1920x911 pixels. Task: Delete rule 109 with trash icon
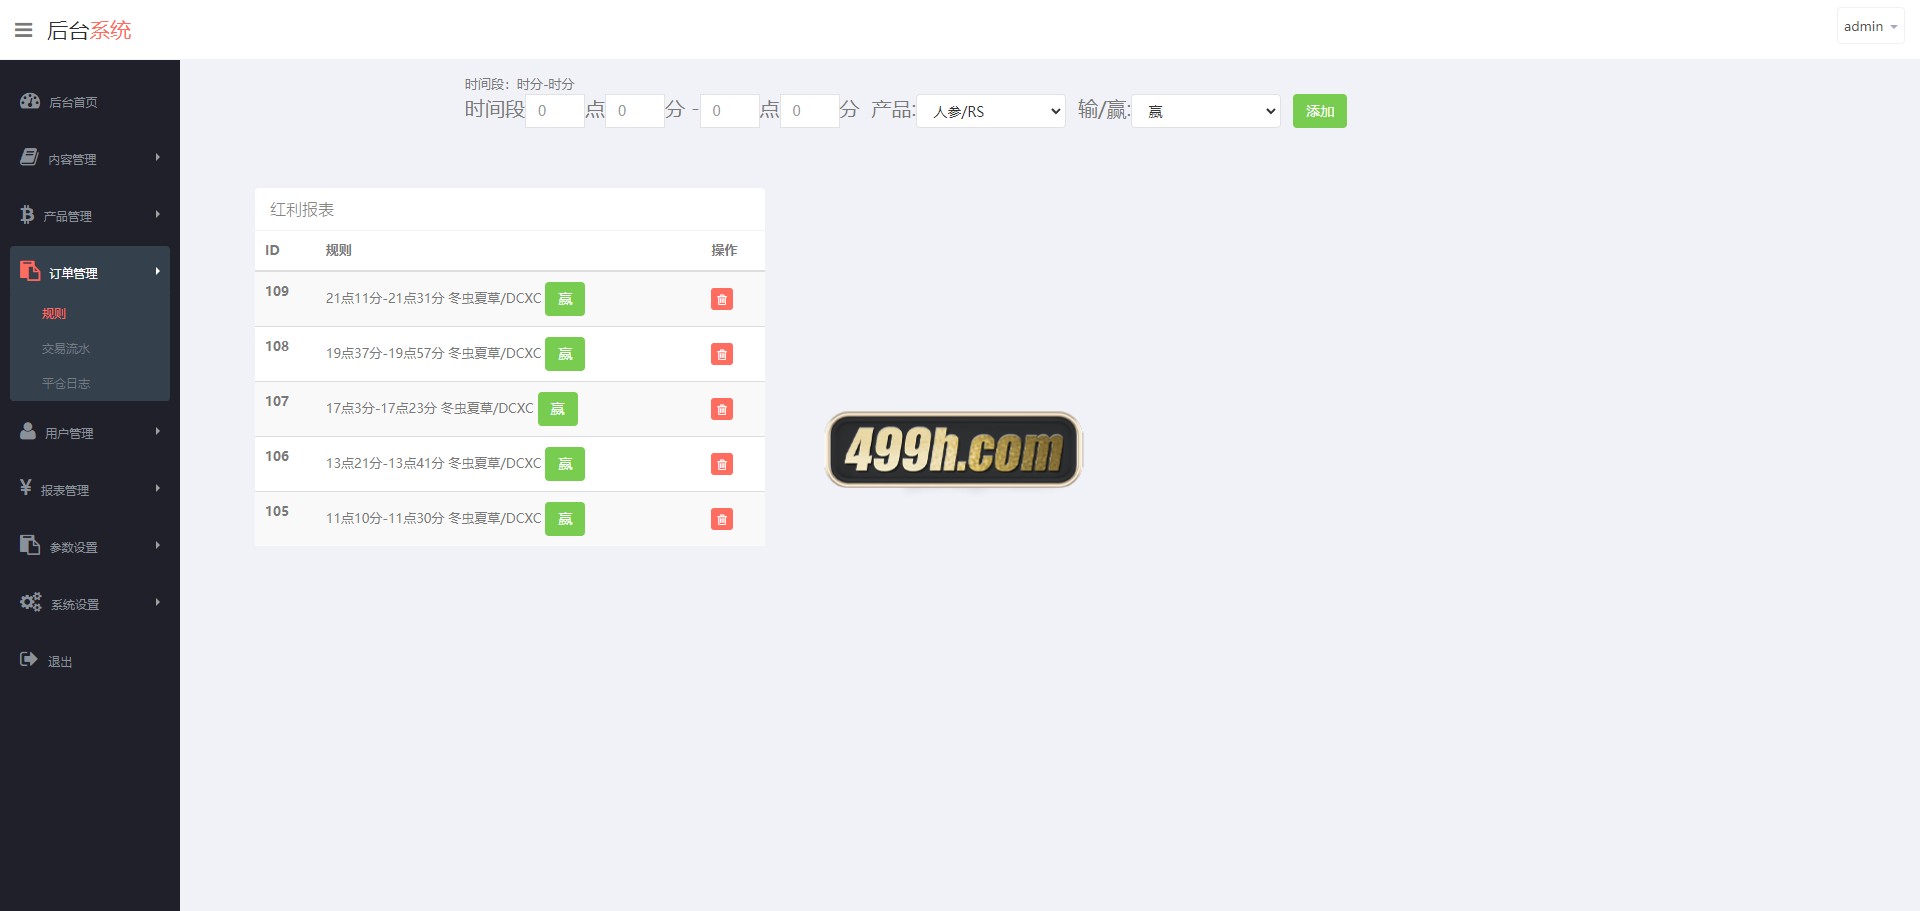(x=722, y=299)
